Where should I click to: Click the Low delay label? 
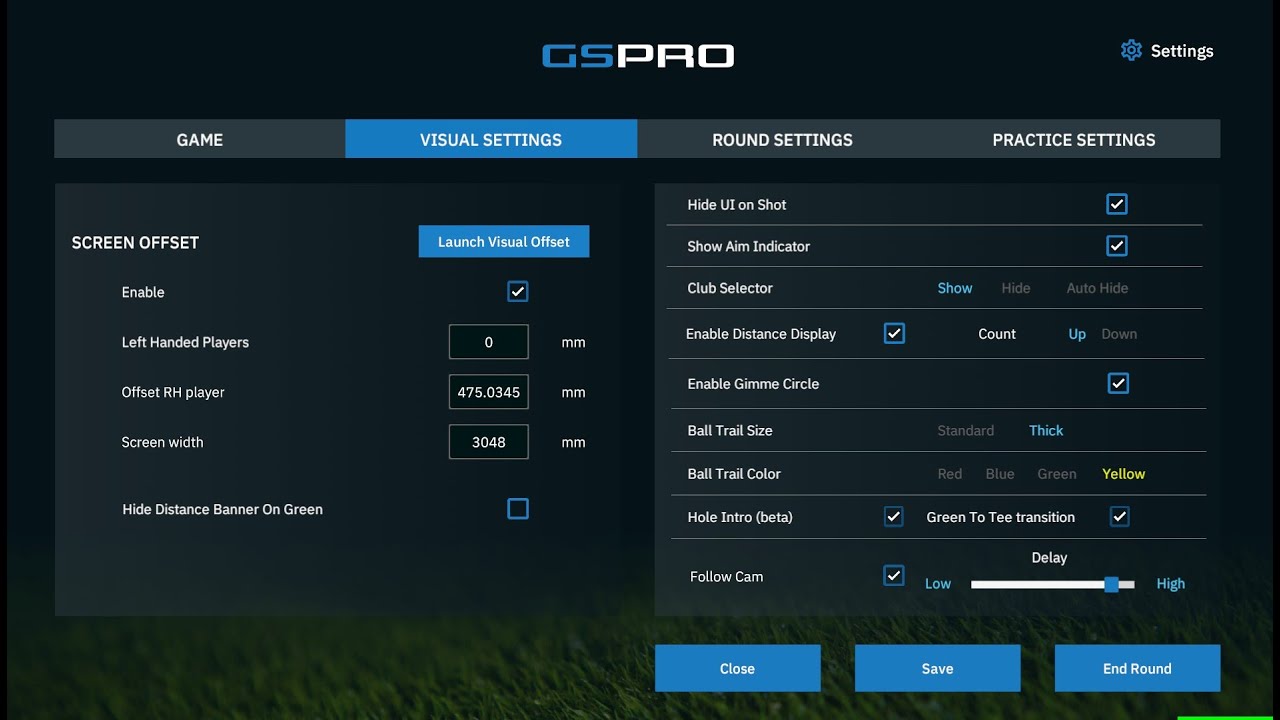tap(938, 584)
